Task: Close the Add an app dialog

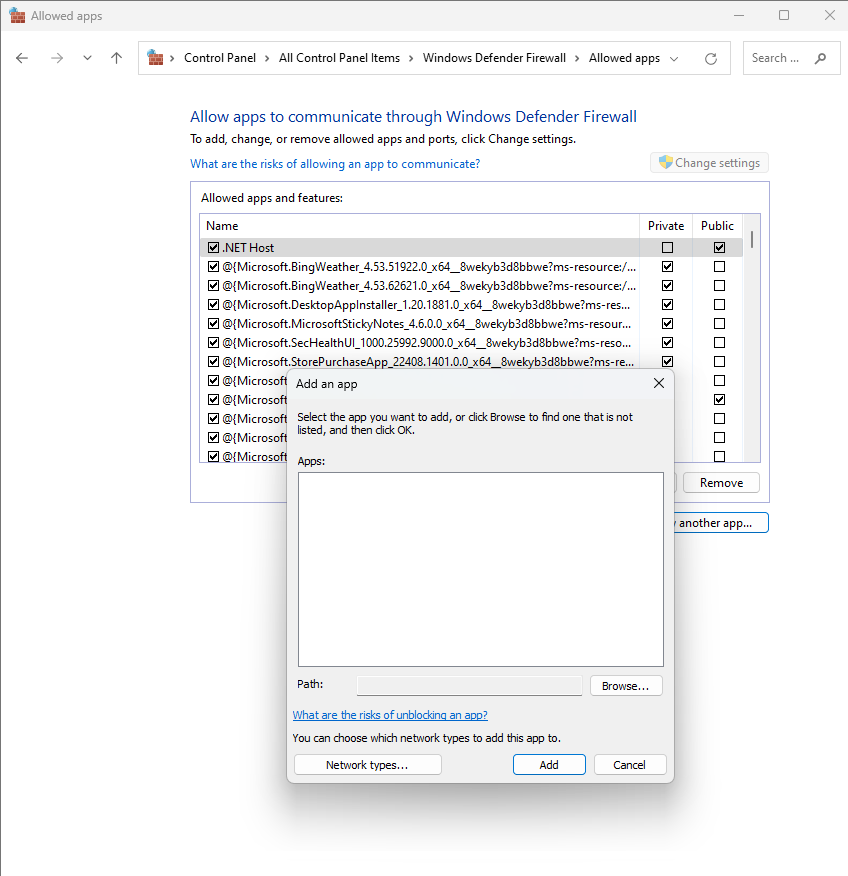Action: (659, 383)
